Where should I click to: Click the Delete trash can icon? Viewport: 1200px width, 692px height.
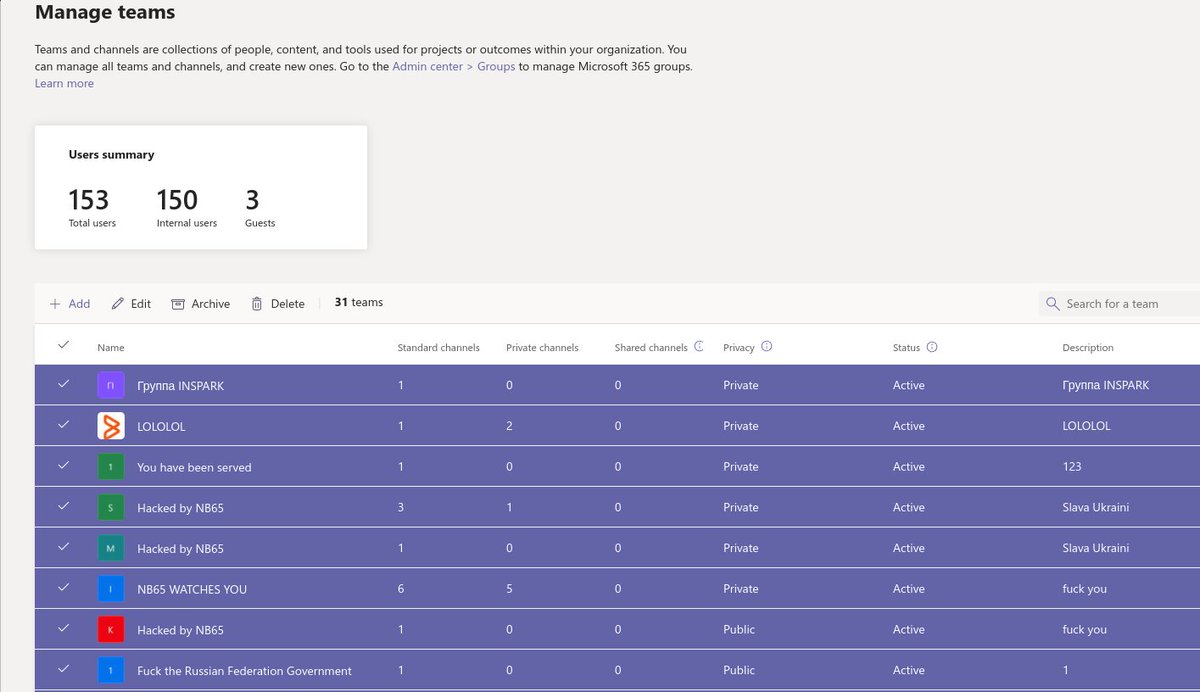pyautogui.click(x=257, y=304)
